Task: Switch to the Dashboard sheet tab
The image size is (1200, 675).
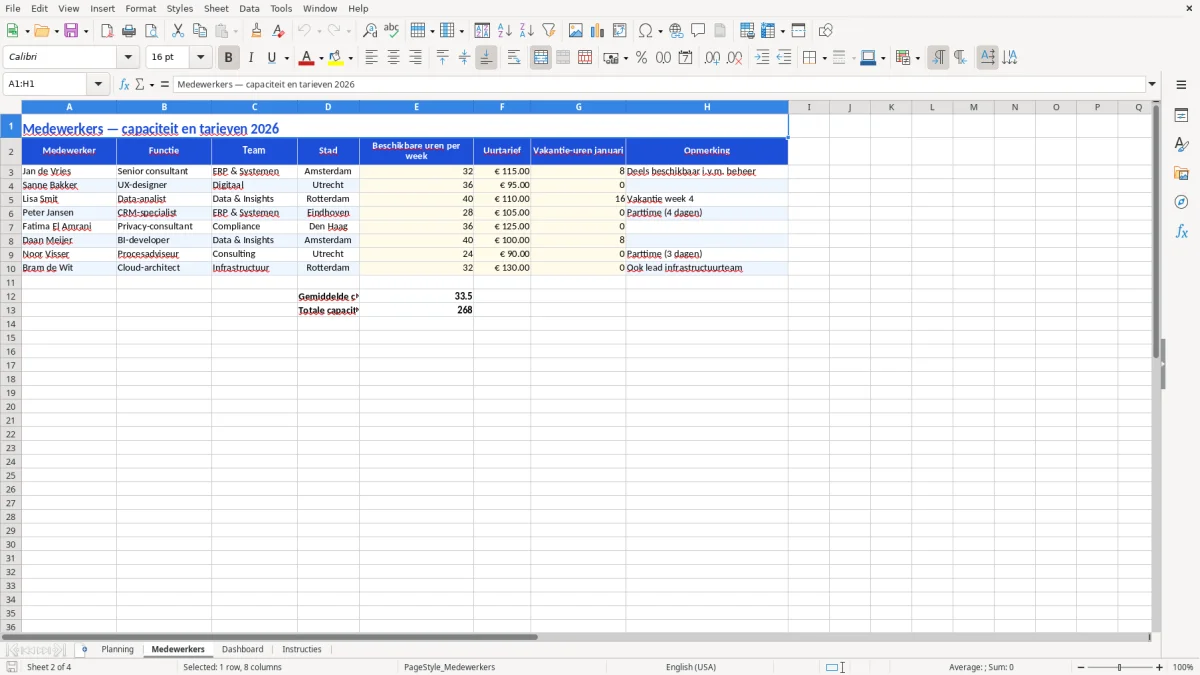Action: (x=243, y=649)
